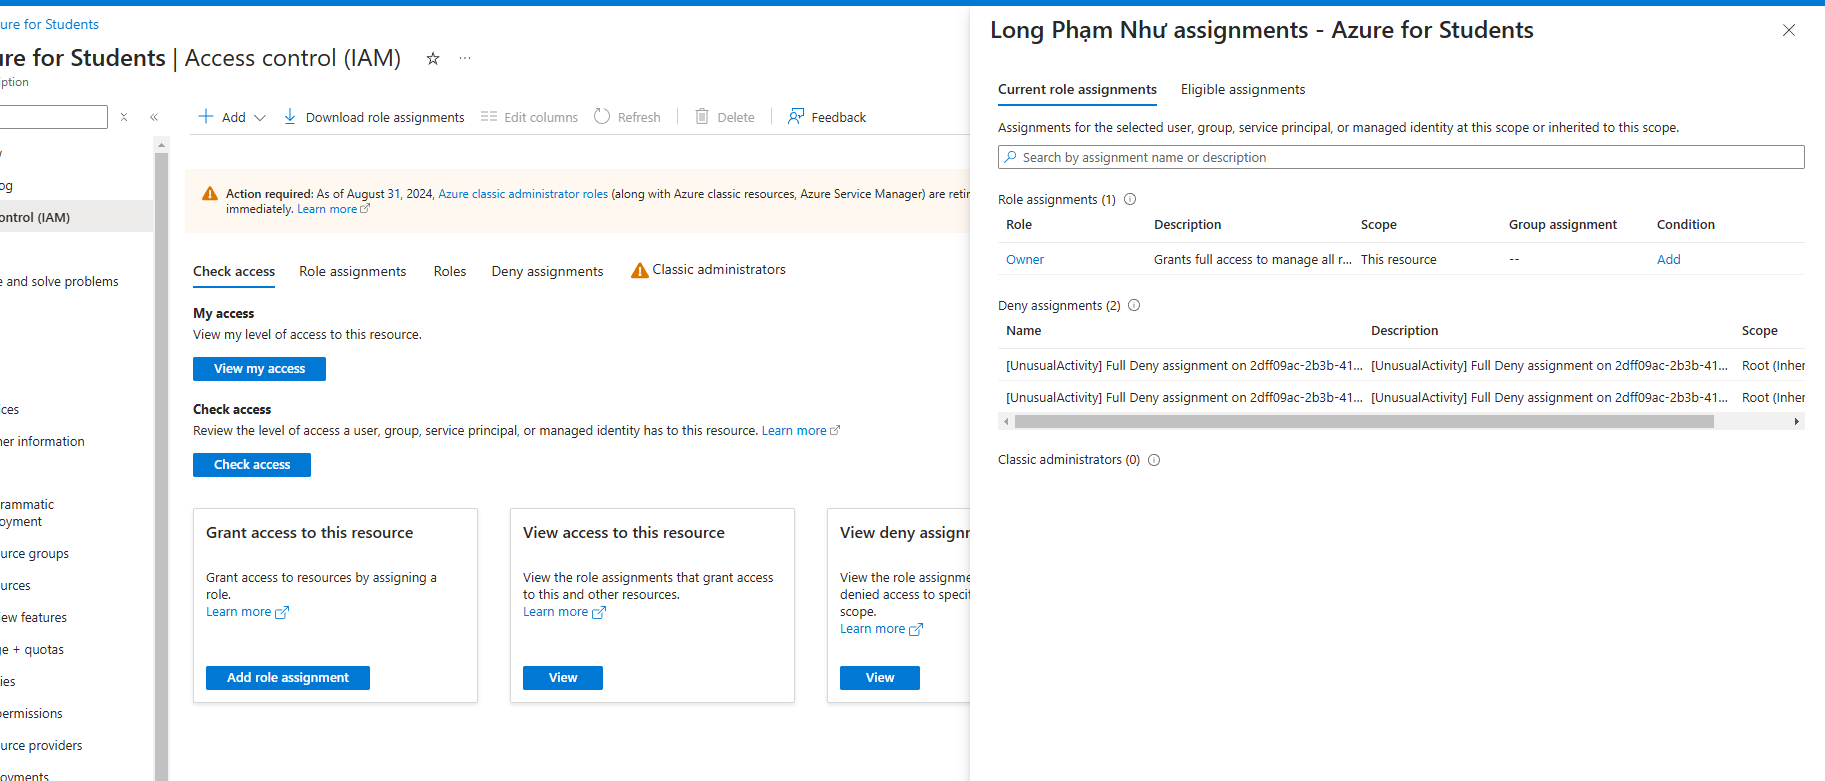
Task: Click the deny assignments horizontal scrollbar
Action: pyautogui.click(x=1364, y=422)
